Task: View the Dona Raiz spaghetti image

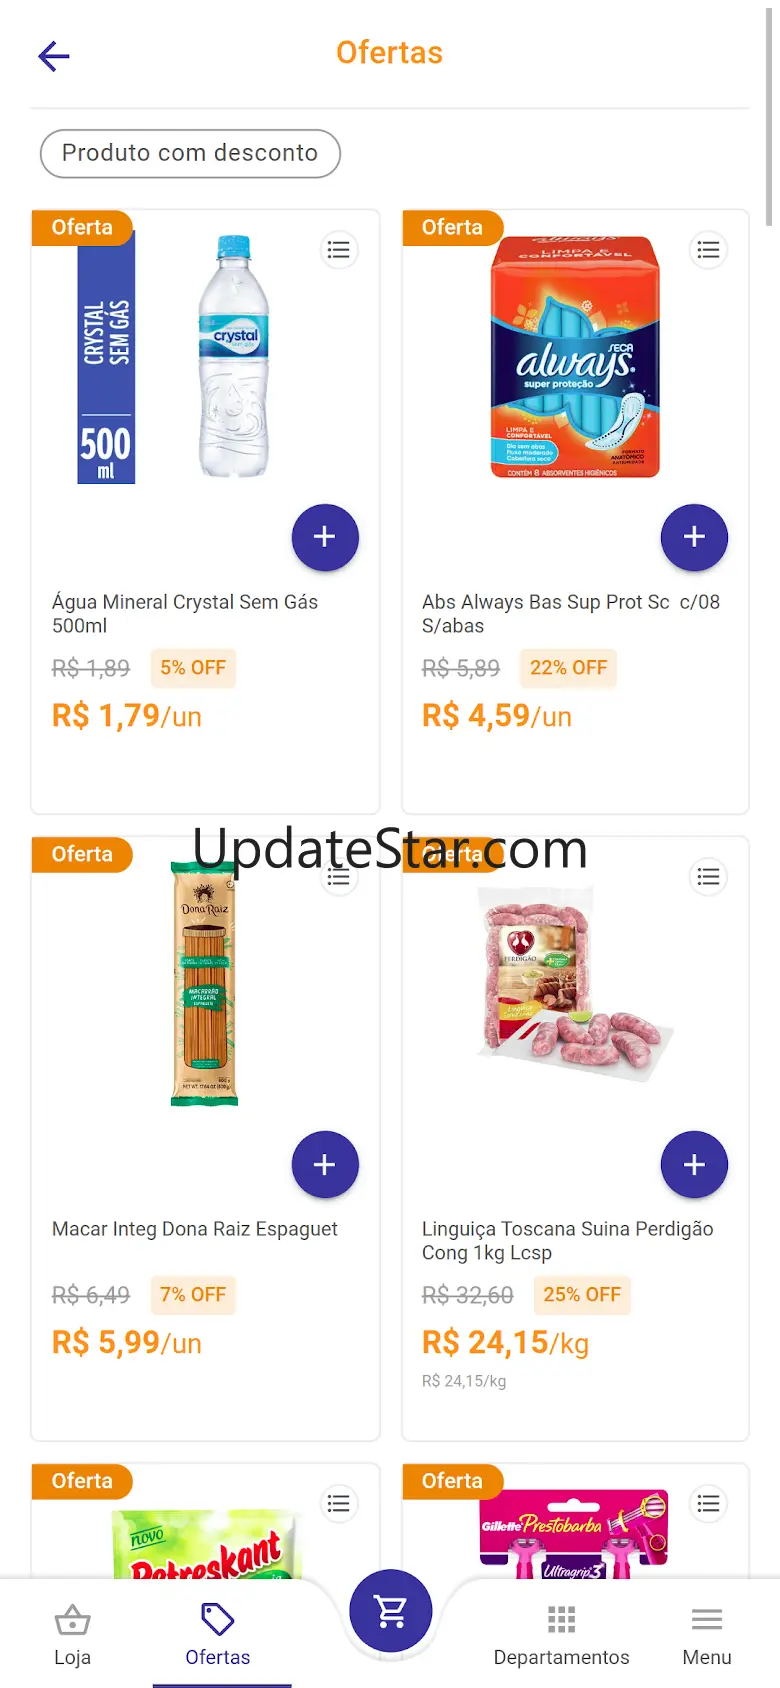Action: pos(205,983)
